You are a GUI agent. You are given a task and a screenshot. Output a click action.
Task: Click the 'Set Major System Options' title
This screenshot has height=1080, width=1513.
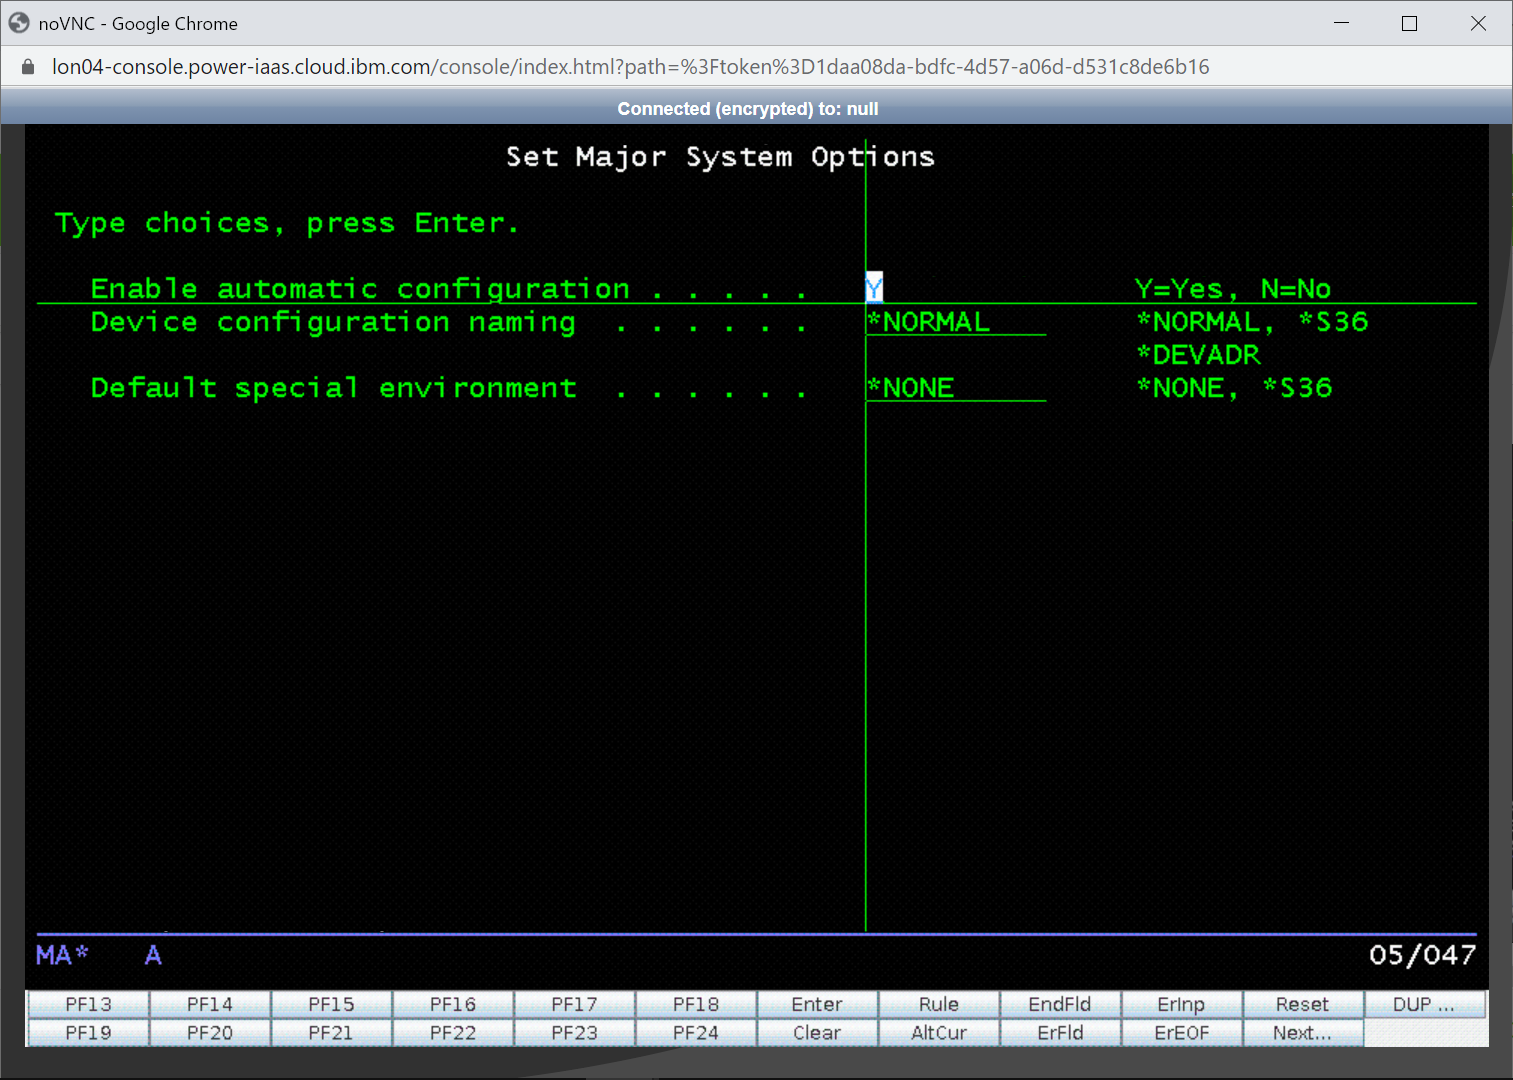point(720,157)
